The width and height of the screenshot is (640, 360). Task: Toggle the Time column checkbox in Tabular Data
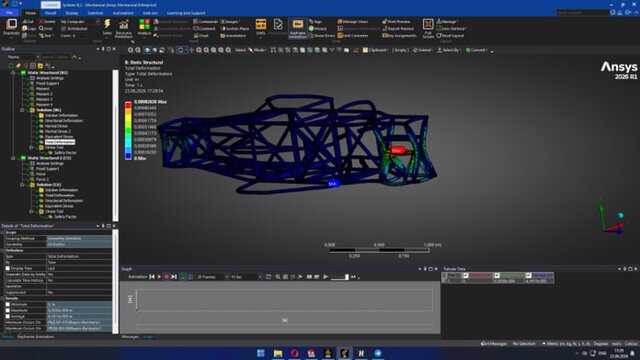tap(444, 276)
